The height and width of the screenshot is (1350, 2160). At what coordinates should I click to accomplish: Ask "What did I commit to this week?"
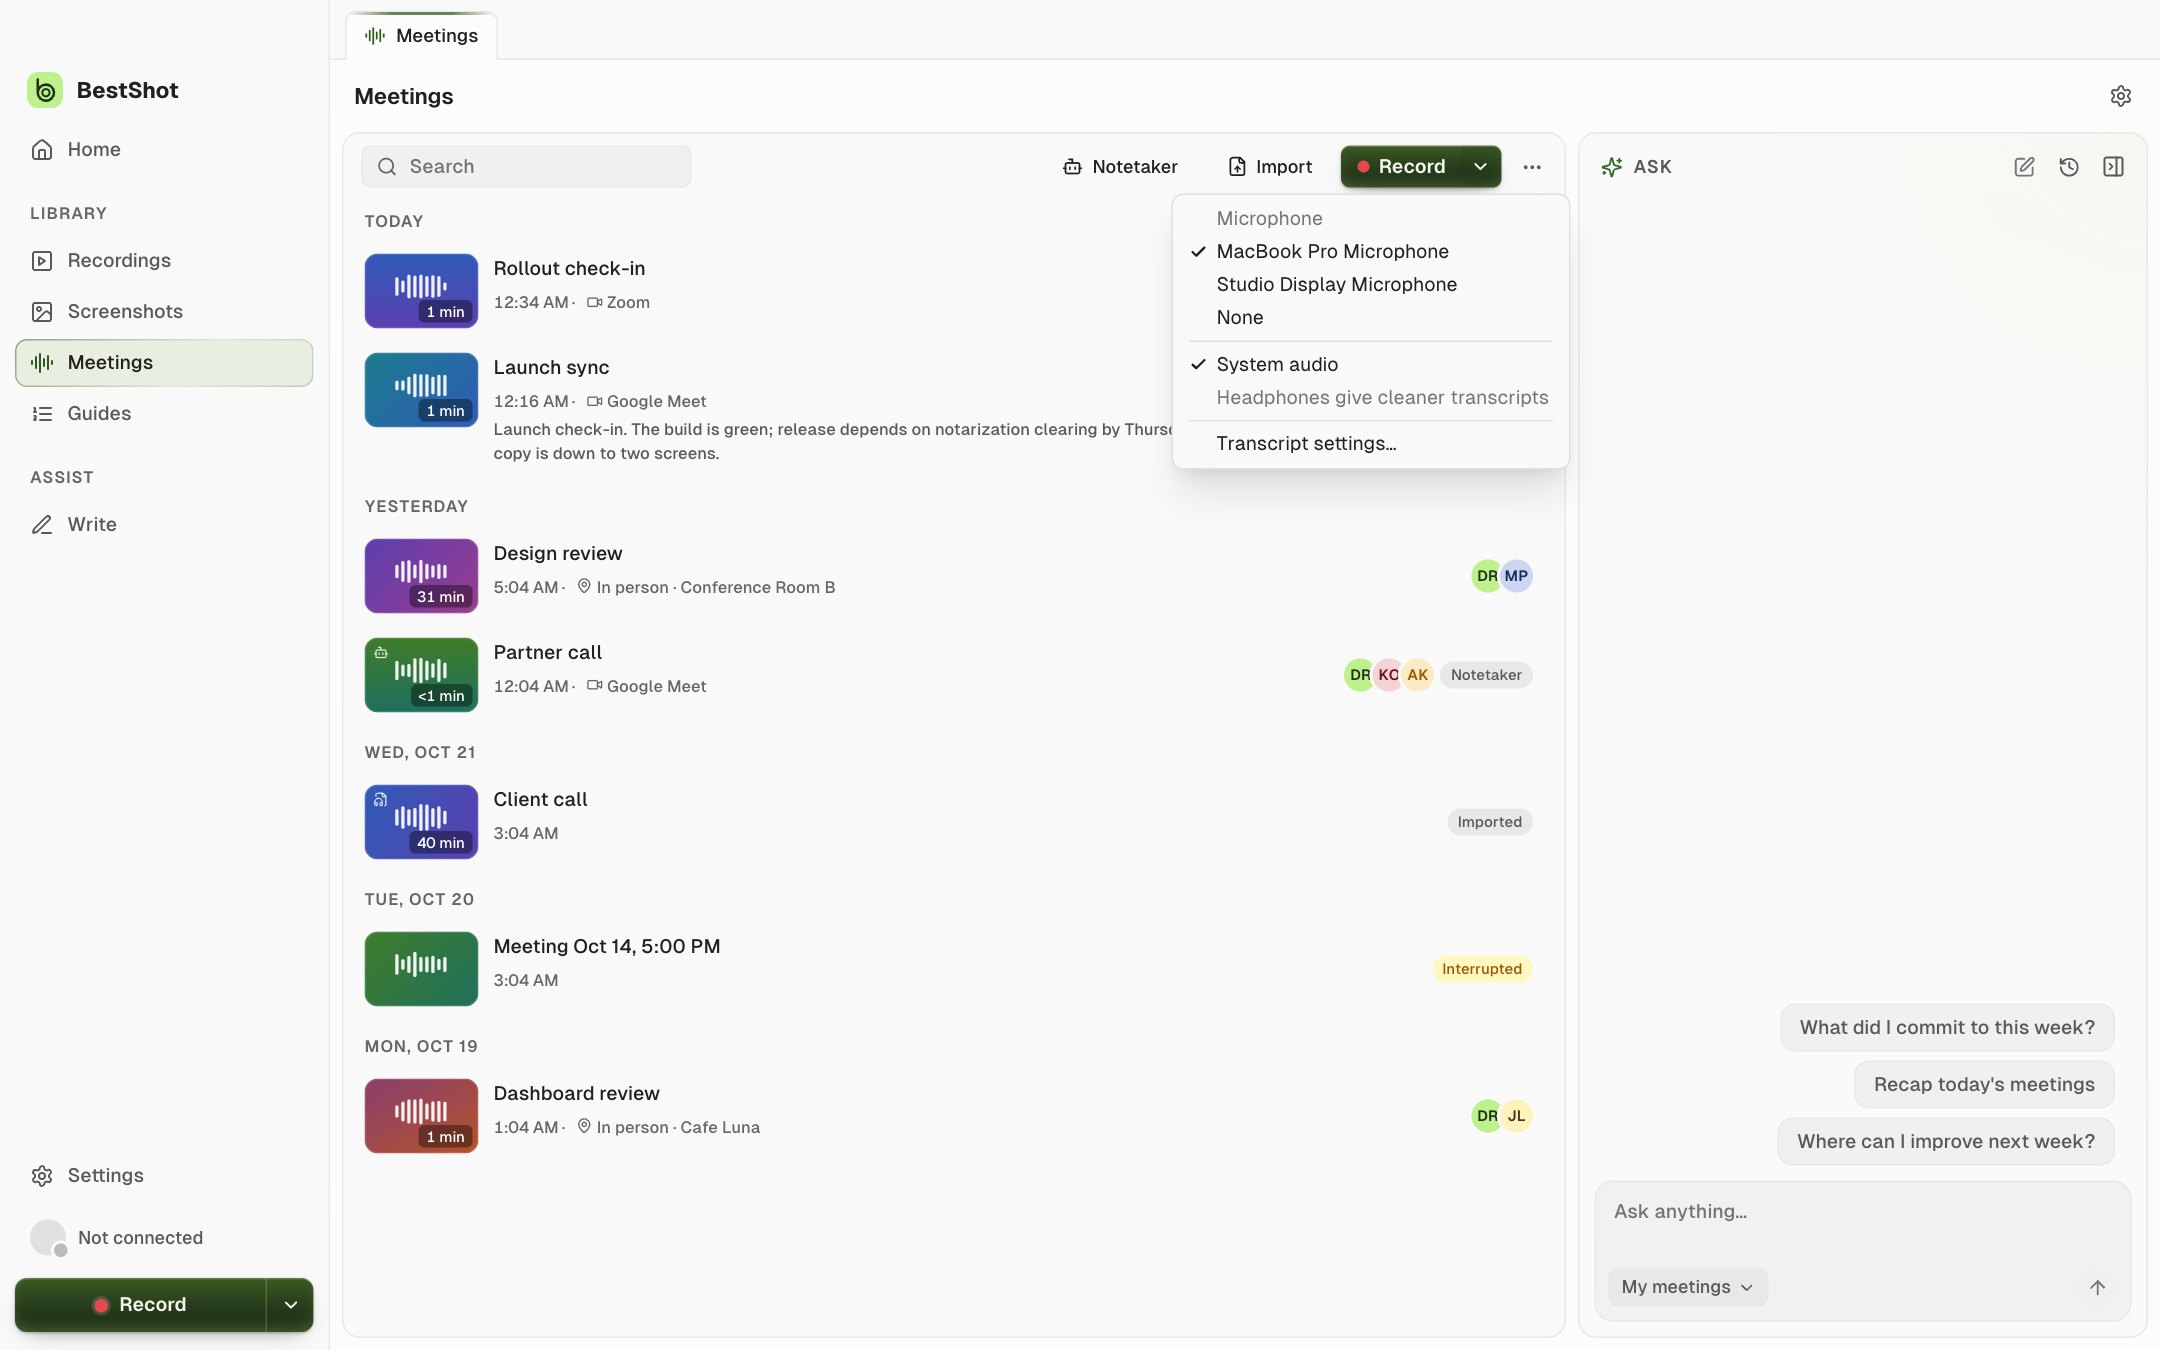[1947, 1027]
